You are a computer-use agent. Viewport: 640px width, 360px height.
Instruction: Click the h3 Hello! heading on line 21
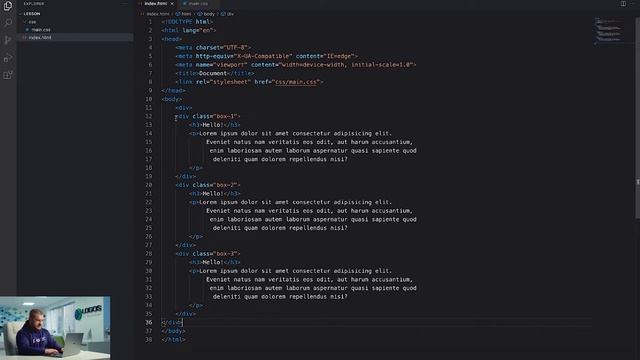pyautogui.click(x=215, y=193)
